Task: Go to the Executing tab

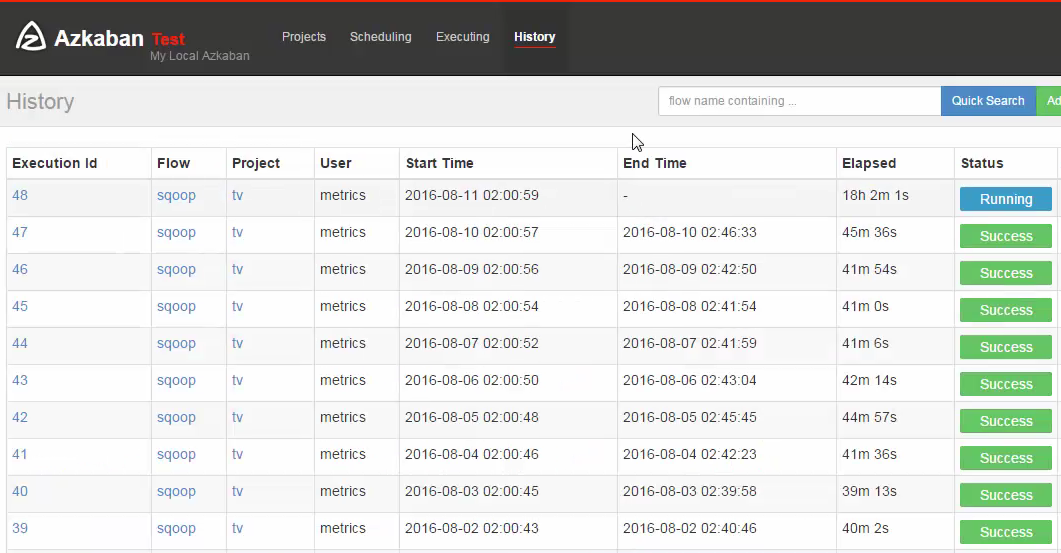Action: pos(462,37)
